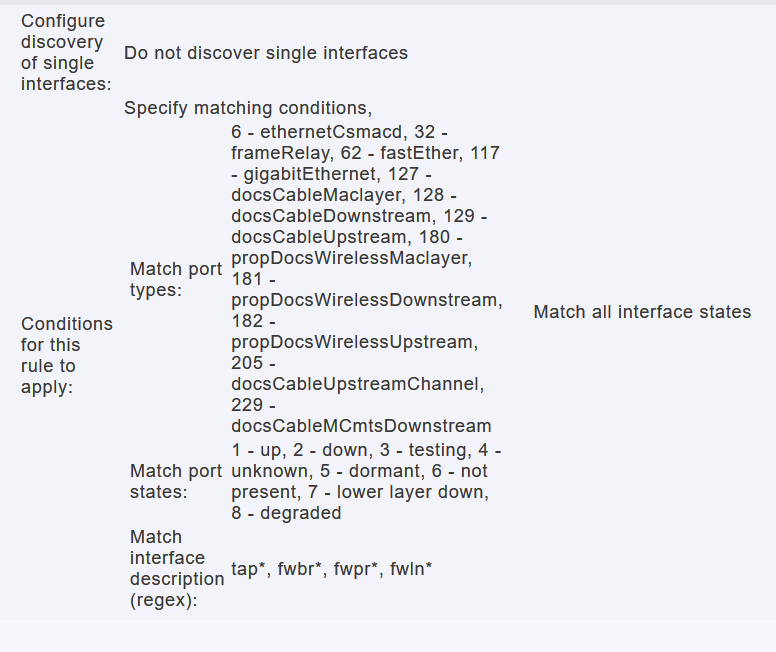Image resolution: width=776 pixels, height=652 pixels.
Task: Click "Conditions for this rule to apply" label
Action: point(66,355)
